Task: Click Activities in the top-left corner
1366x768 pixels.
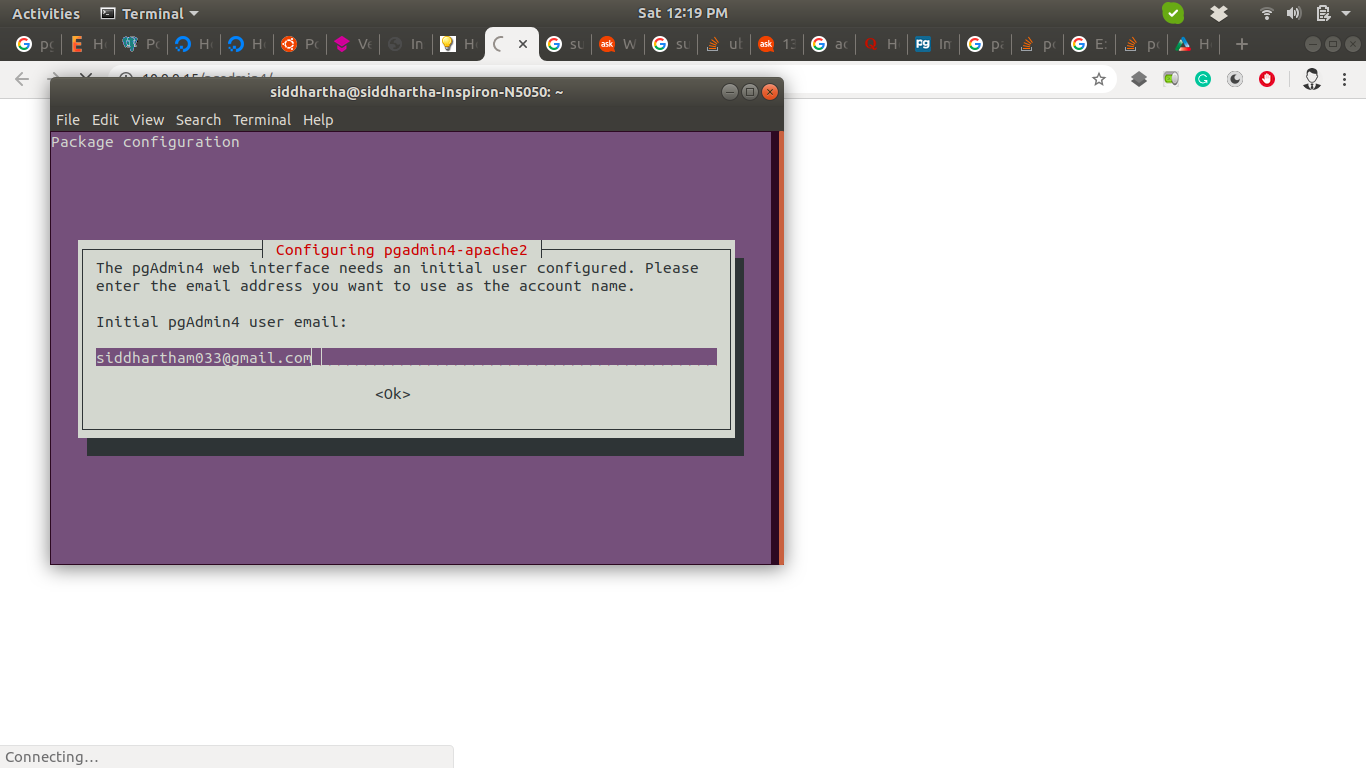Action: [46, 13]
